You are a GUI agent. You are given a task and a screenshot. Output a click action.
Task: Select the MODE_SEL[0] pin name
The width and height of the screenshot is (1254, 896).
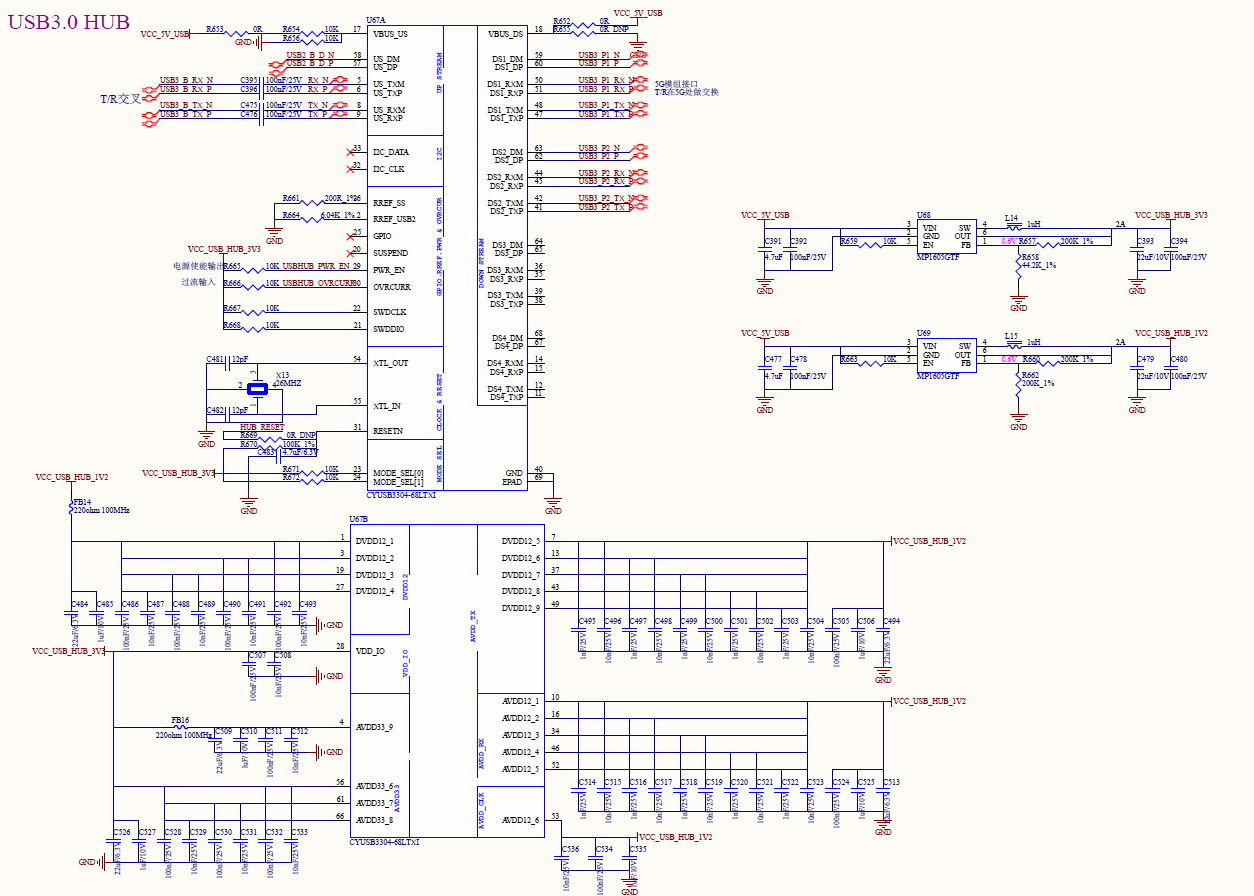(x=398, y=472)
